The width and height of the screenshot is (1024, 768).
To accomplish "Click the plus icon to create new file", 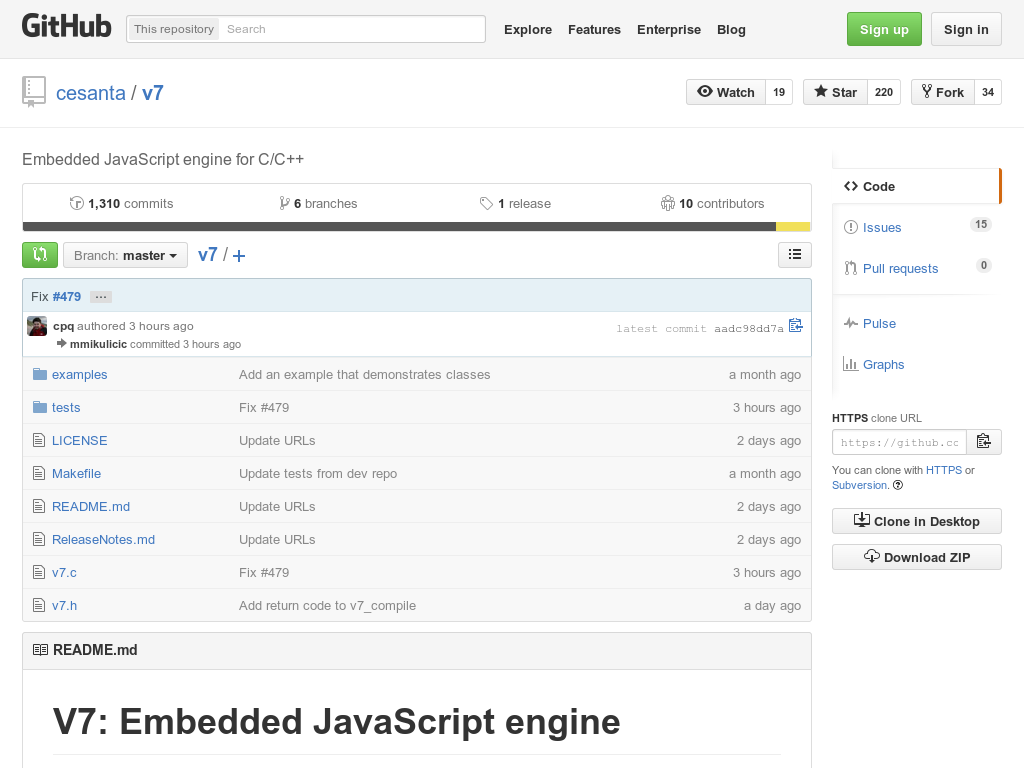I will click(x=239, y=256).
